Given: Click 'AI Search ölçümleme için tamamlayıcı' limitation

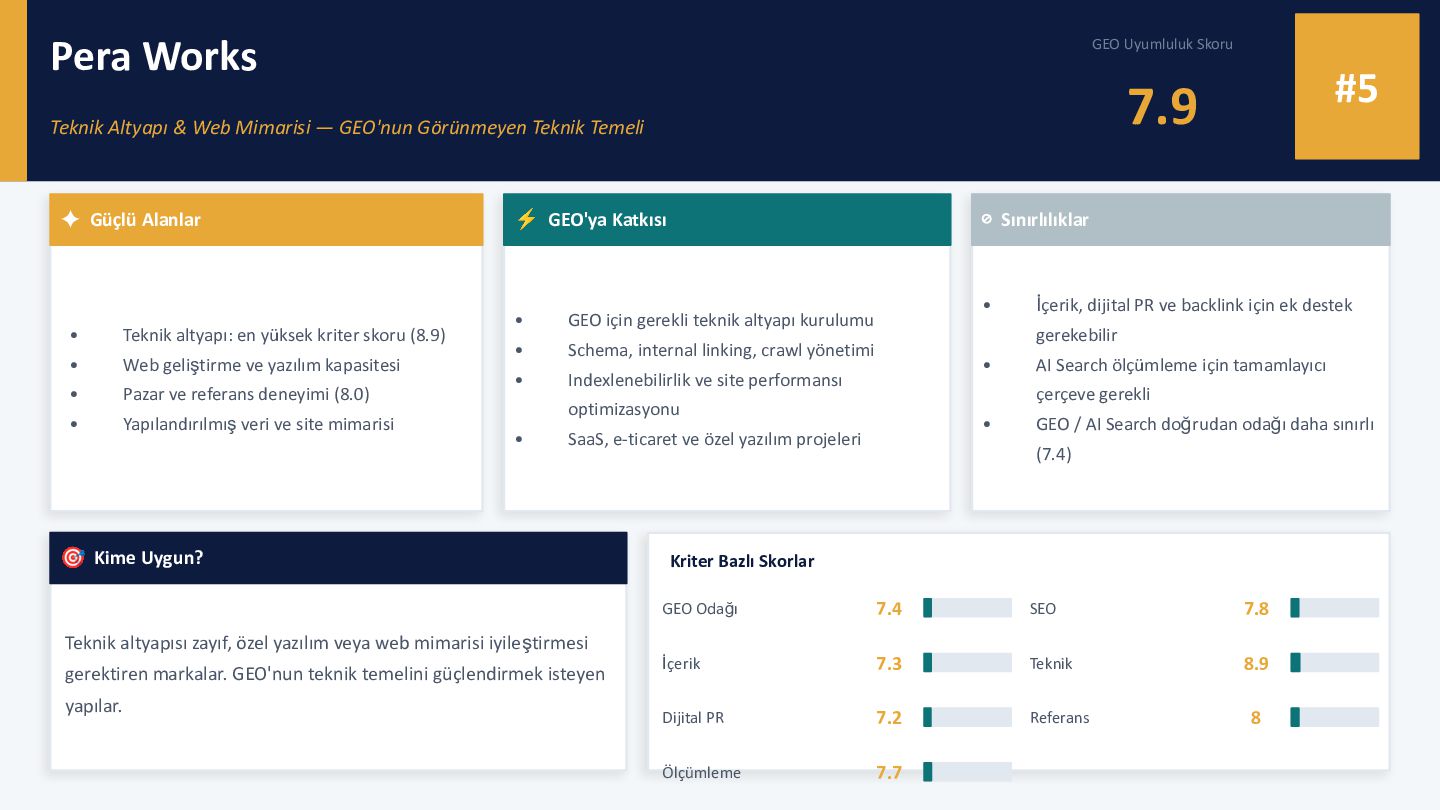Looking at the screenshot, I should tap(1181, 379).
